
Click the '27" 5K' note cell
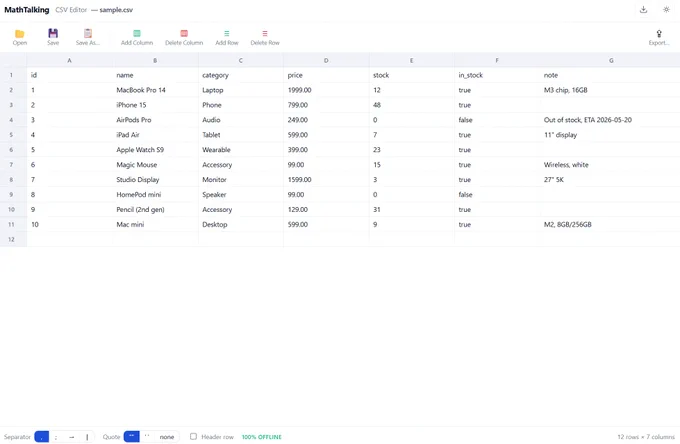click(611, 180)
